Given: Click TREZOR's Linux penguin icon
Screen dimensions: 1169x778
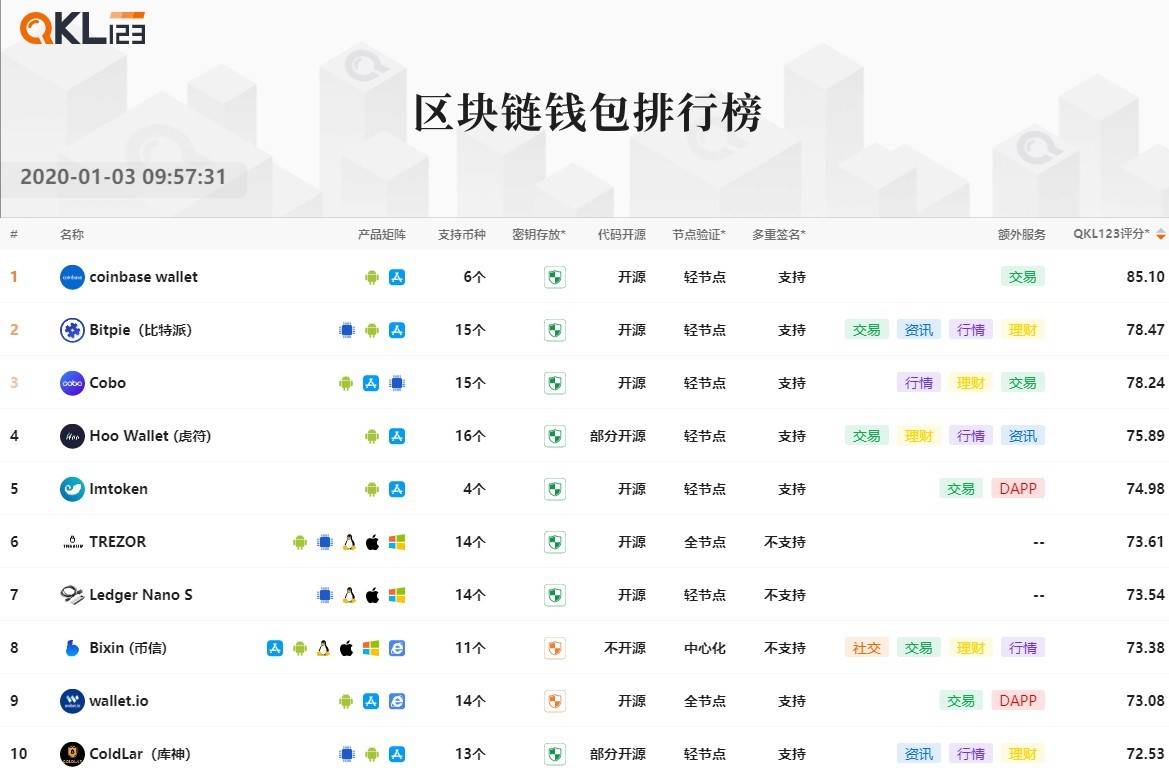Looking at the screenshot, I should 349,542.
